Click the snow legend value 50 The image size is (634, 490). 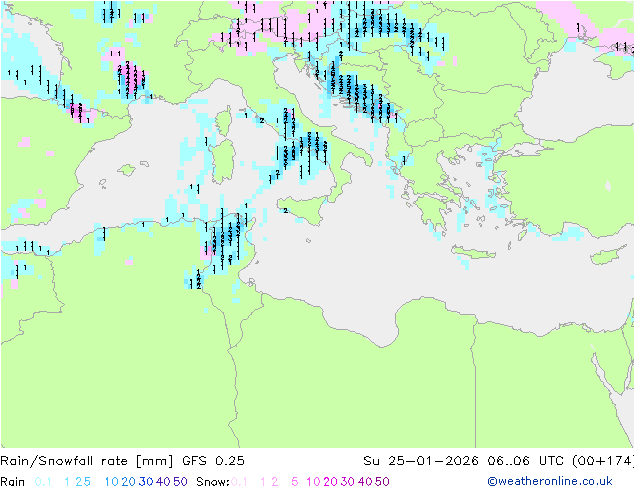tap(382, 482)
